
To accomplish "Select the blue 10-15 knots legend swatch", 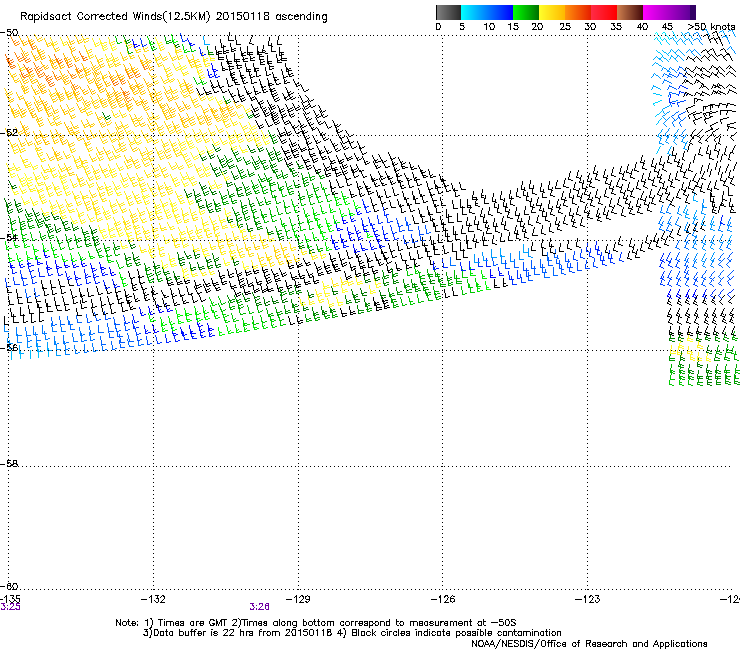I will coord(500,12).
